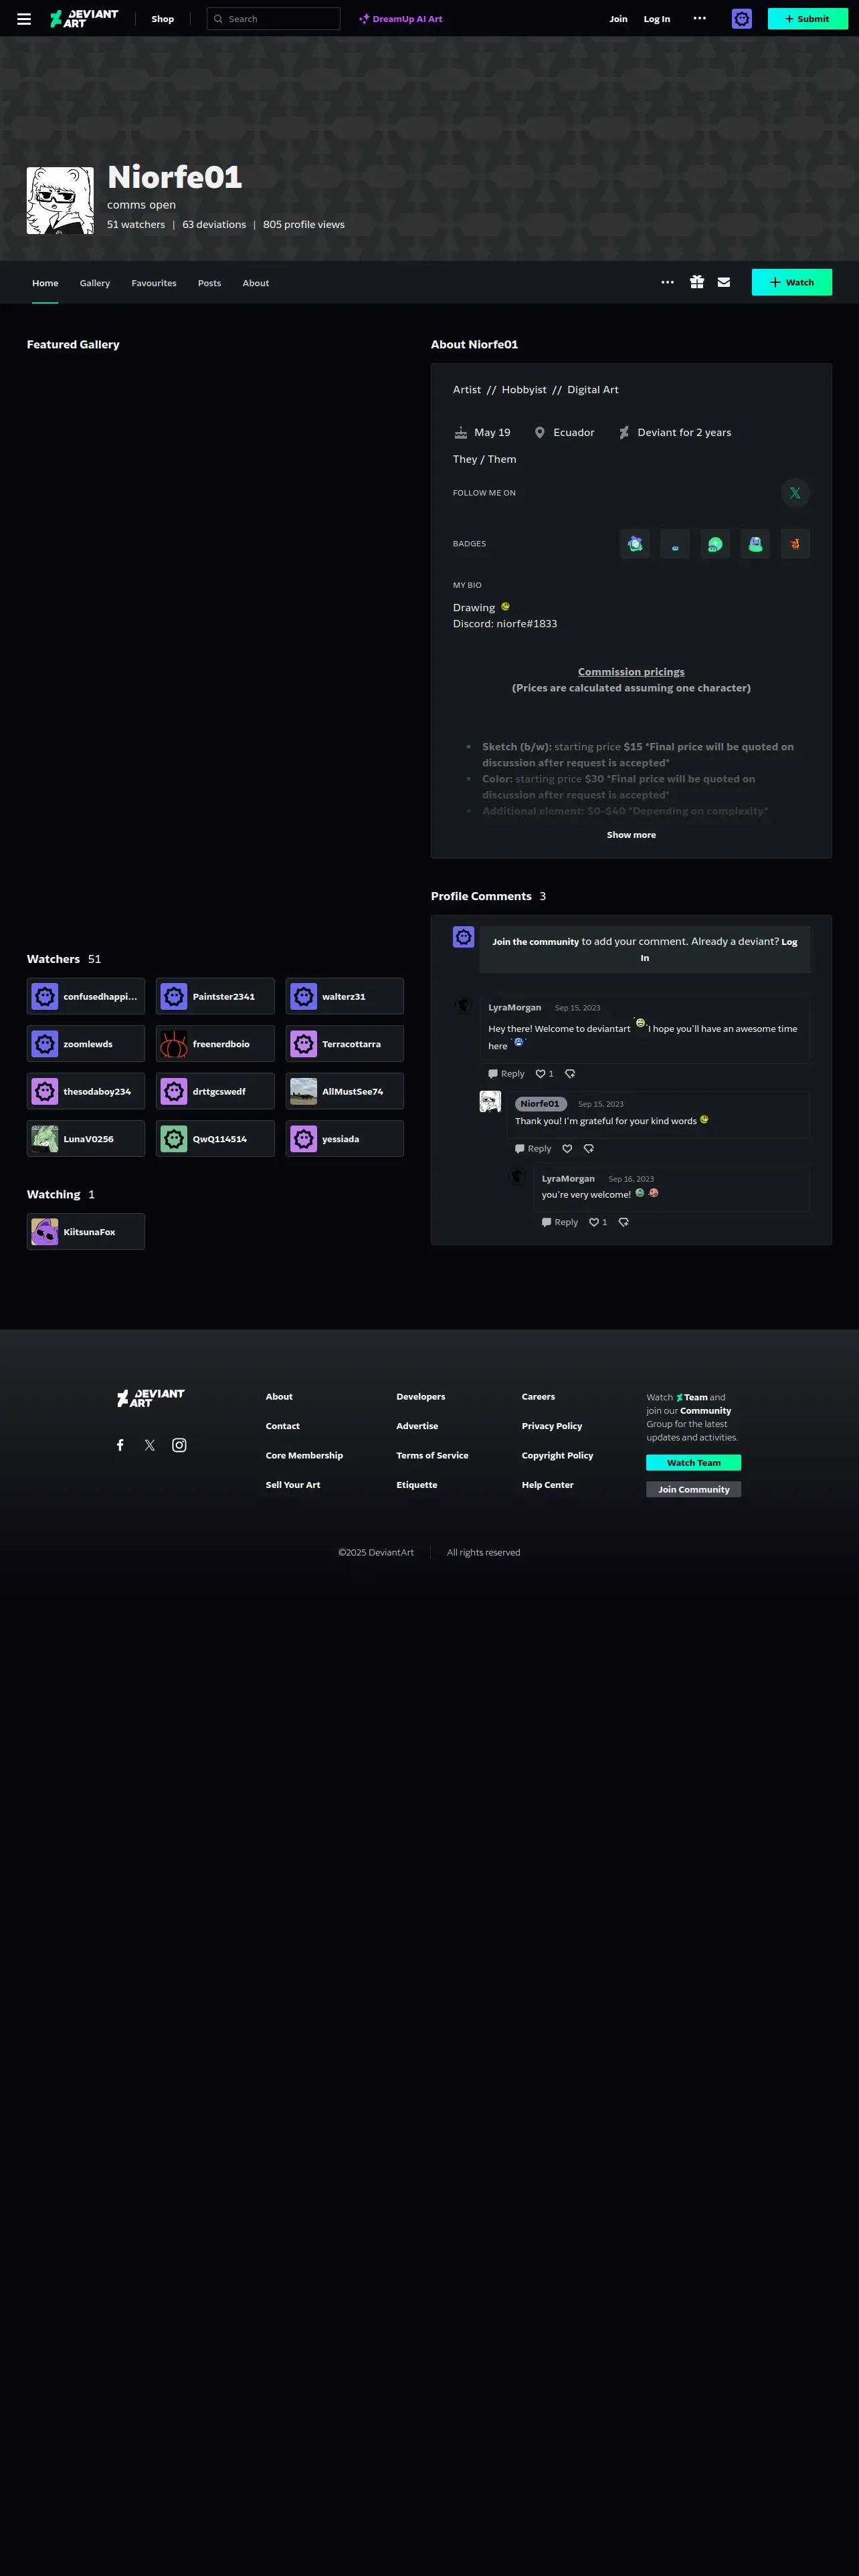Viewport: 859px width, 2576px height.
Task: Open watcher walterz31 profile card
Action: 345,996
